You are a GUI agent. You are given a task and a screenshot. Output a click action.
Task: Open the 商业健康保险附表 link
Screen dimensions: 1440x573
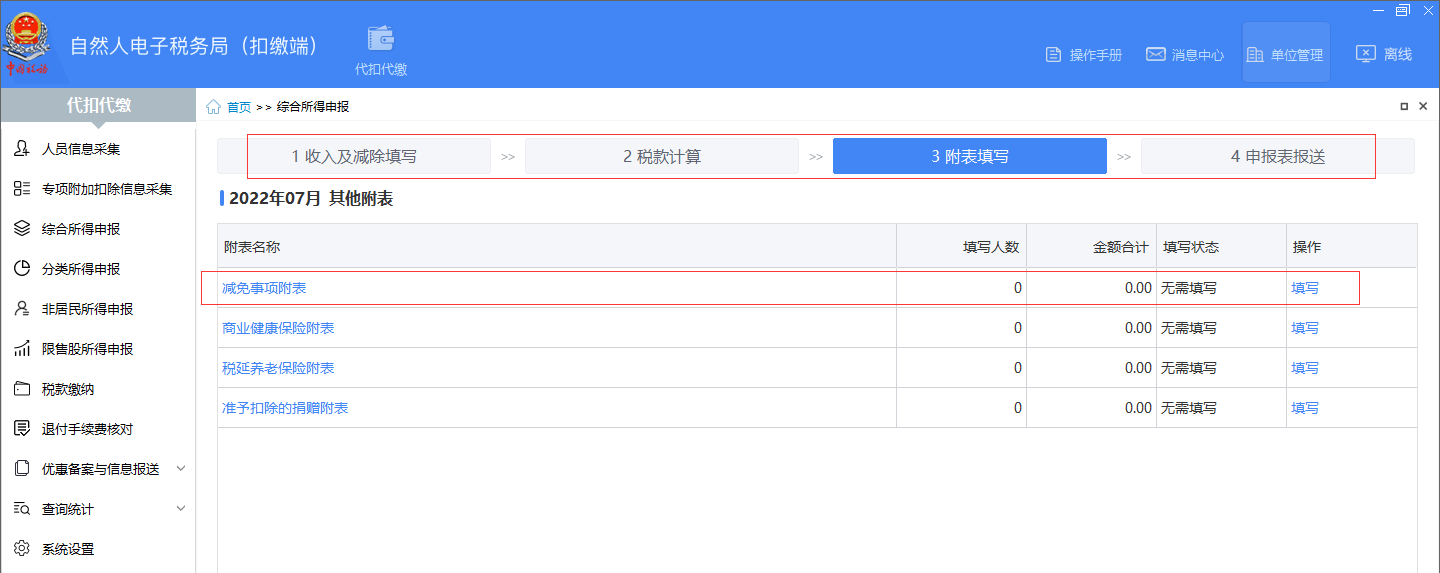278,328
